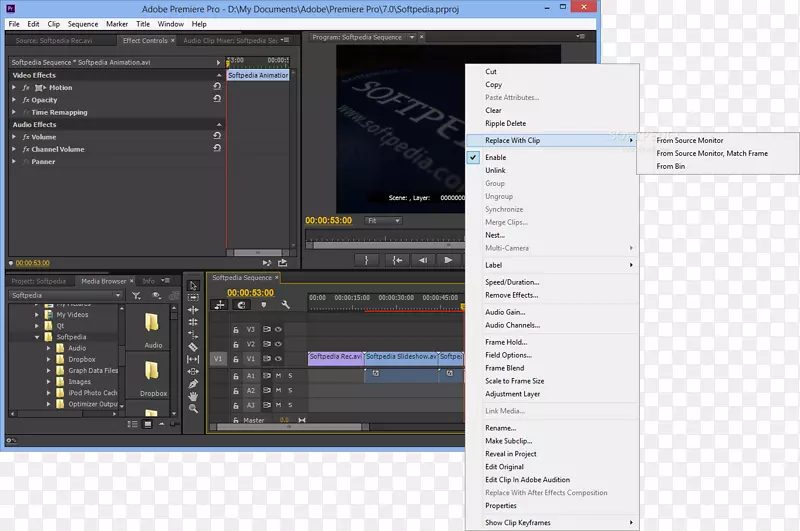The height and width of the screenshot is (531, 800).
Task: Select the Rate Stretch tool
Action: (193, 335)
